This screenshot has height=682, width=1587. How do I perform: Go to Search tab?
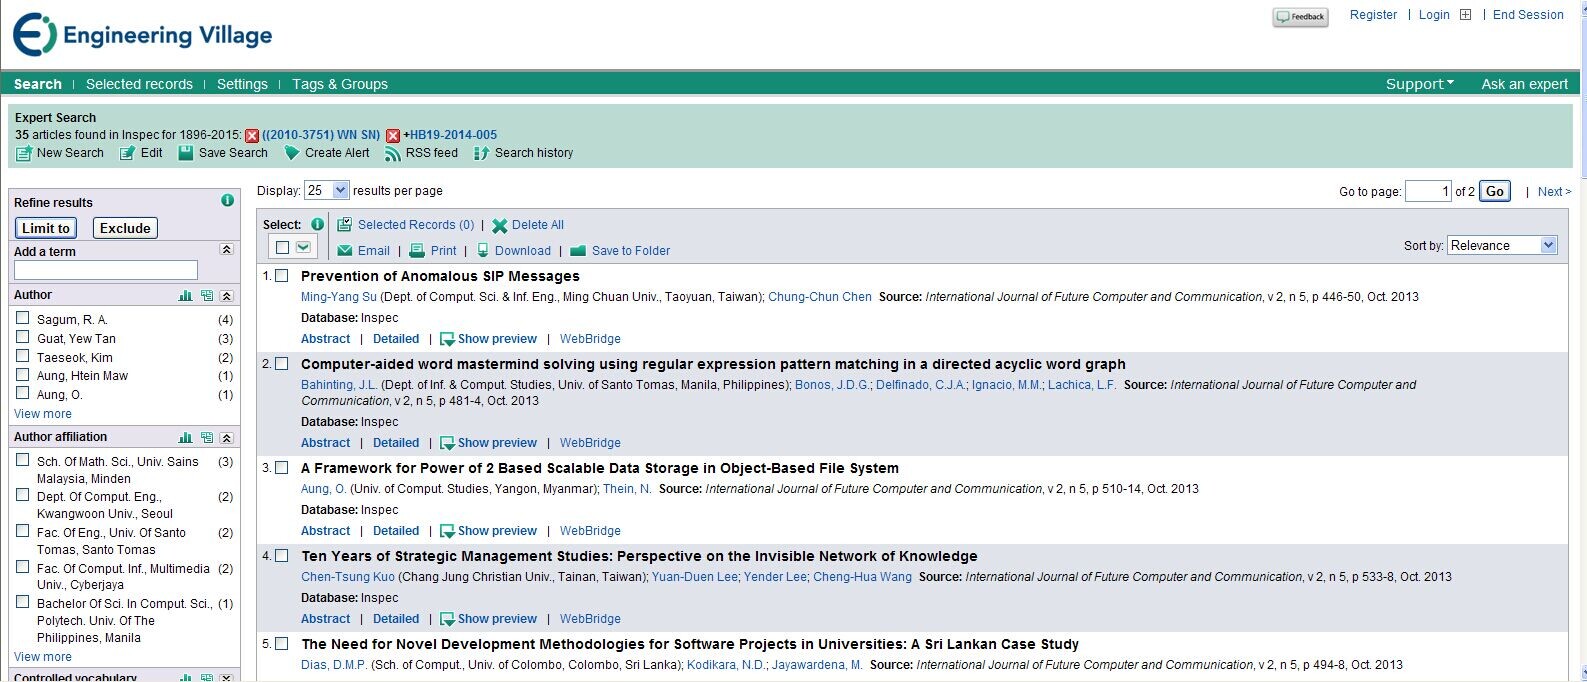(38, 84)
